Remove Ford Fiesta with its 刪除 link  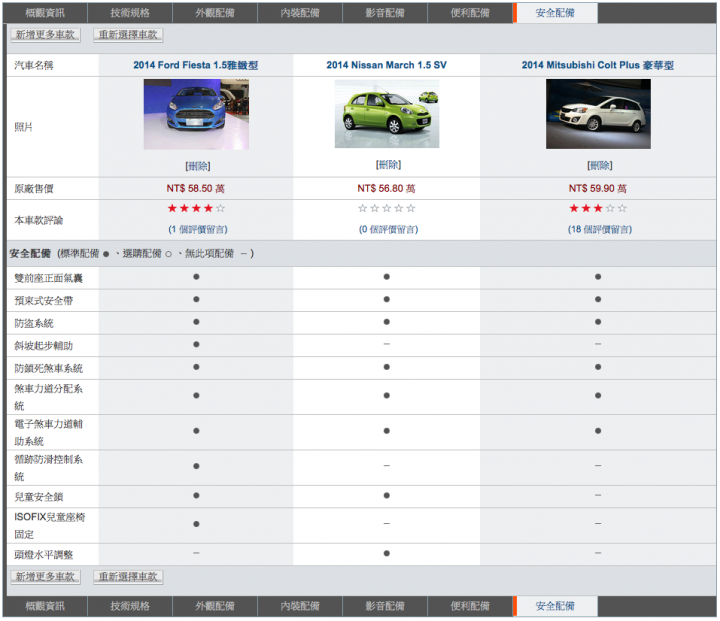point(198,166)
